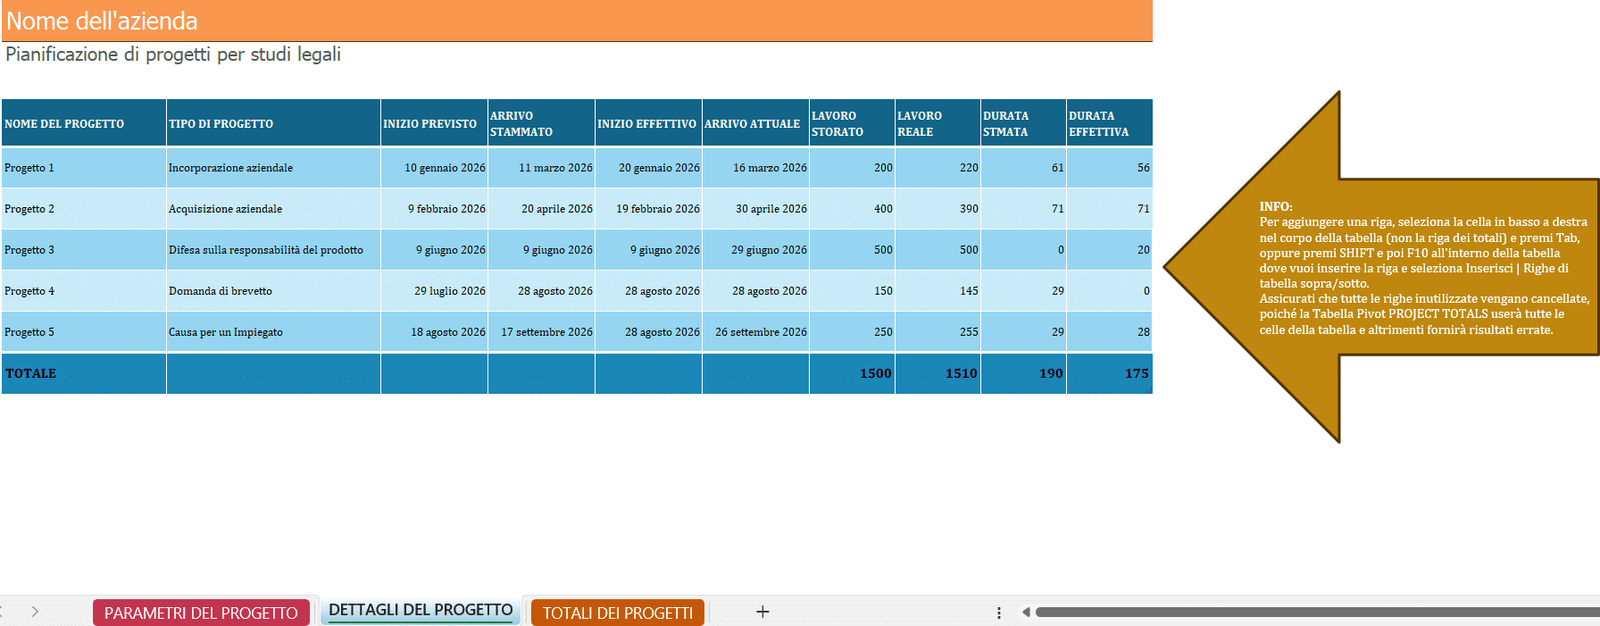This screenshot has width=1600, height=626.
Task: Select the 30 aprile 2026 arrival date cell
Action: pos(755,209)
